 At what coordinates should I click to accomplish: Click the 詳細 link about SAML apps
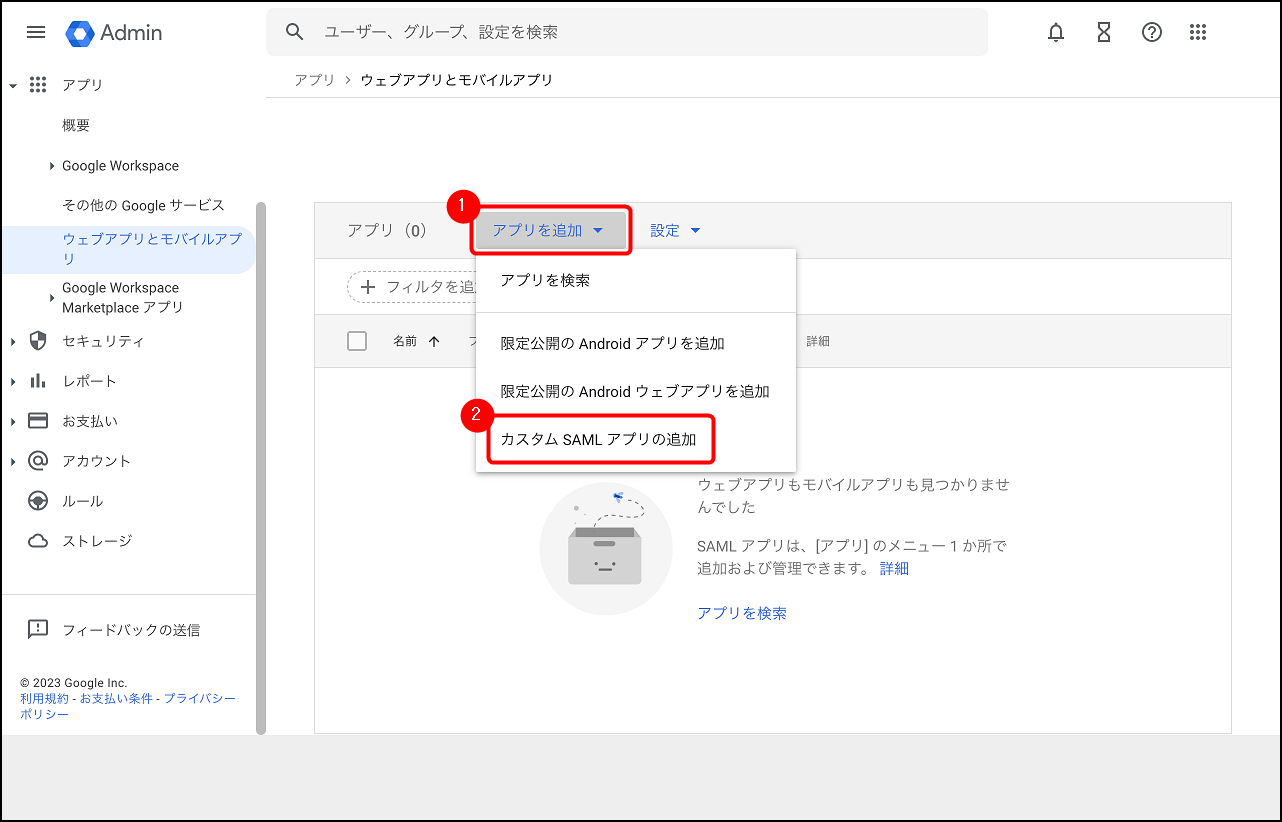tap(894, 568)
